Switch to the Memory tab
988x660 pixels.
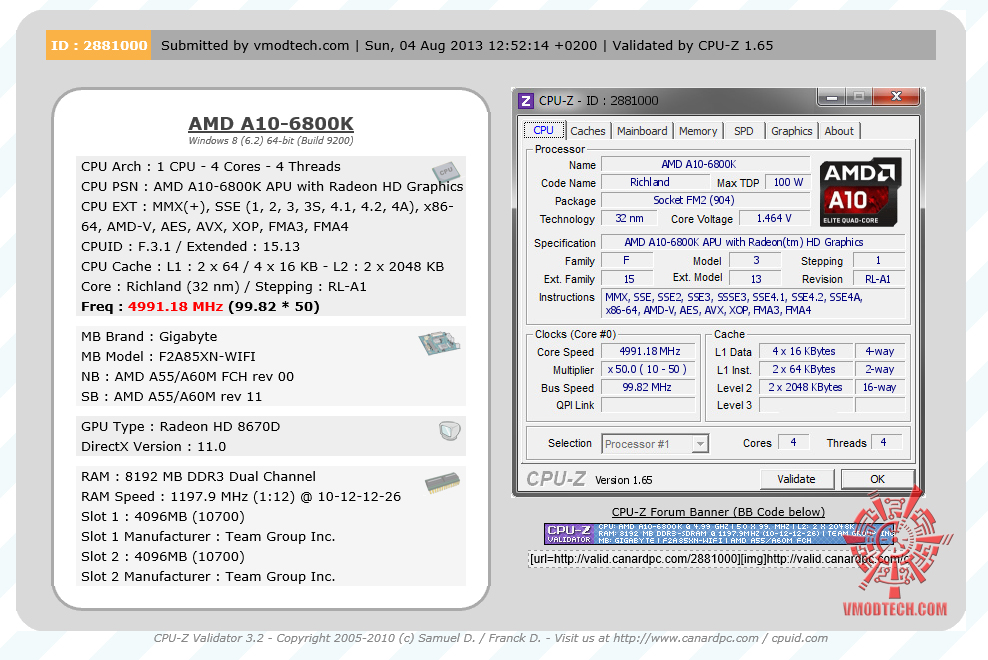(x=698, y=131)
